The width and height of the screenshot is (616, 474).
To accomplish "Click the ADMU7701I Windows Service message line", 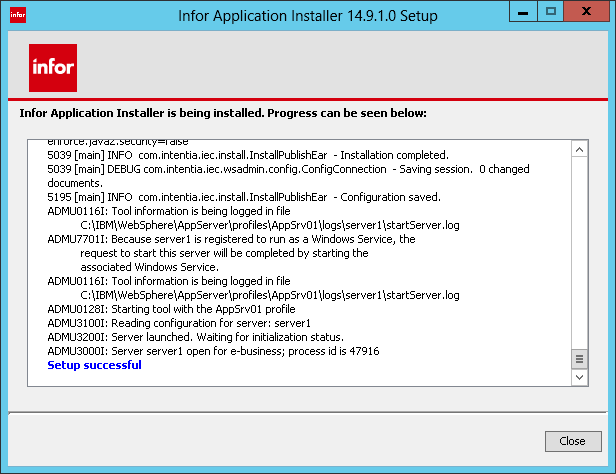I will [x=231, y=240].
